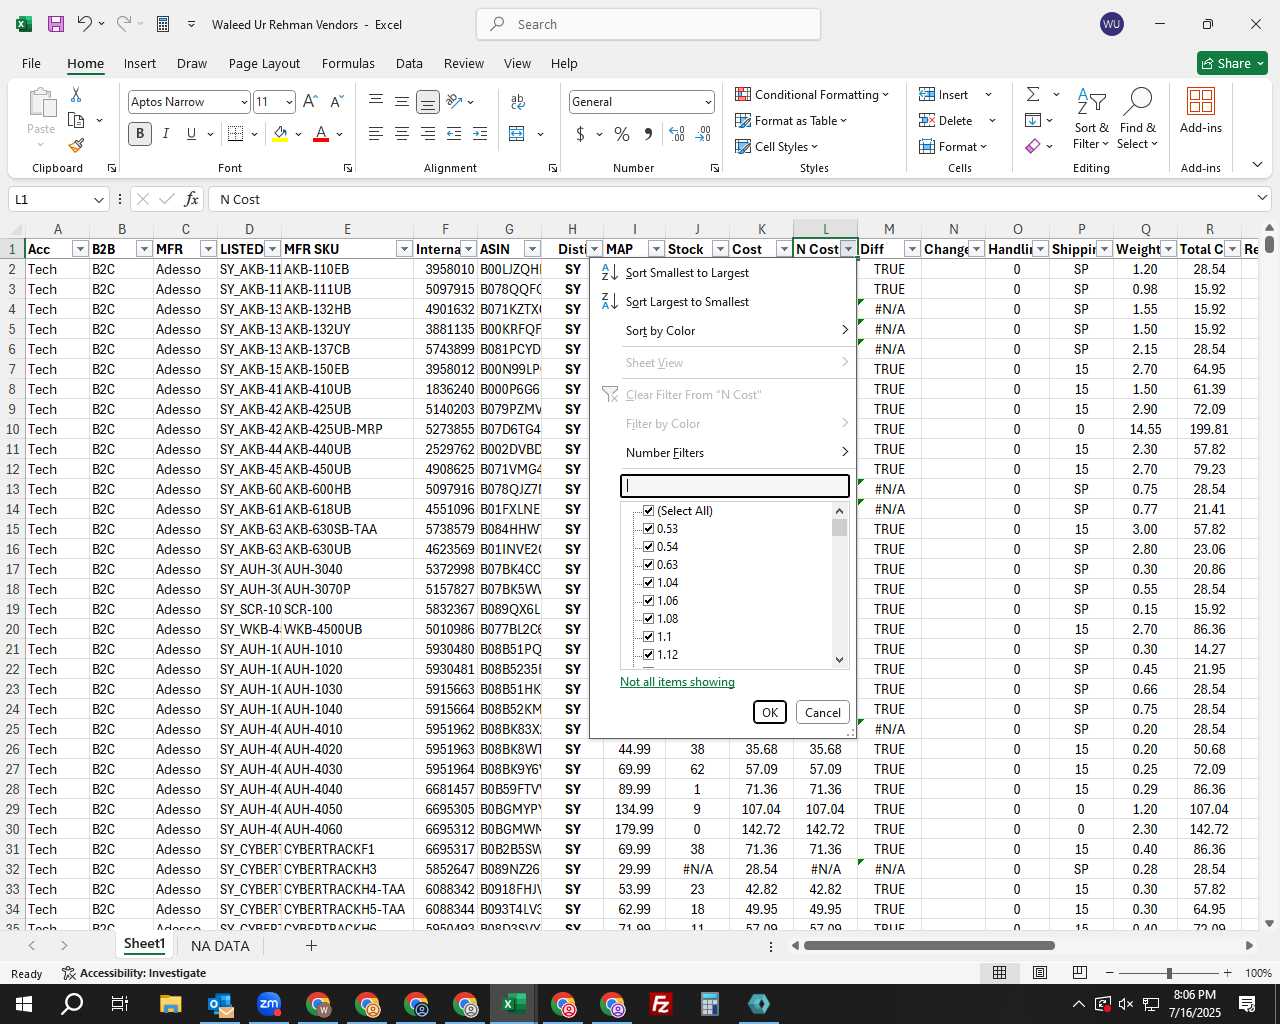Apply Percent Style format
Viewport: 1280px width, 1024px height.
coord(622,133)
